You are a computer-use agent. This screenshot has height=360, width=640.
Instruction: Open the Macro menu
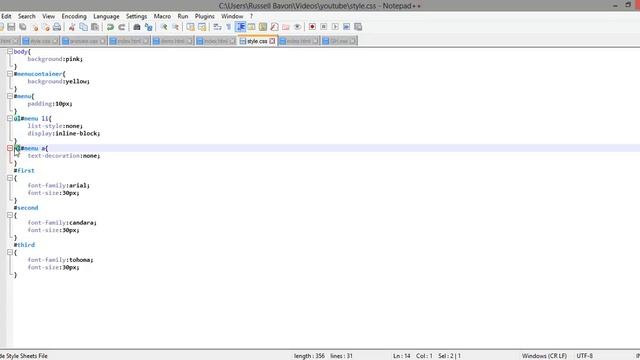click(162, 16)
